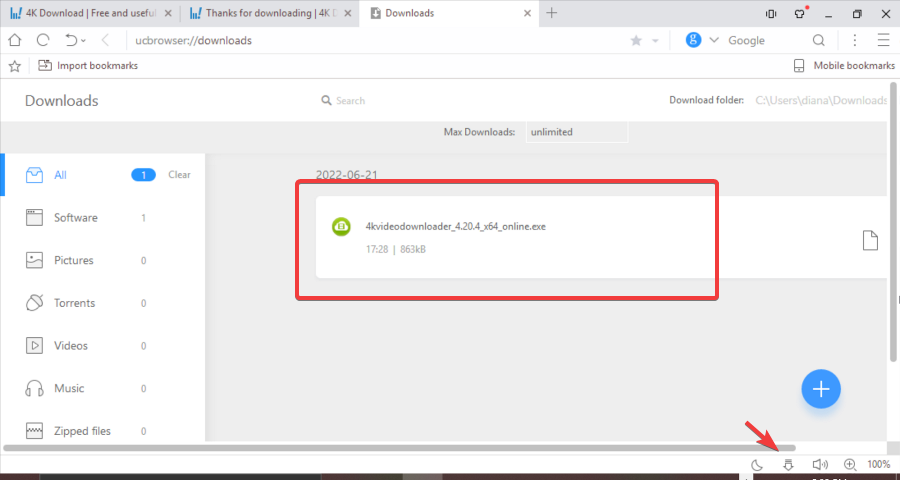Click the magnifier search button in toolbar

(818, 40)
